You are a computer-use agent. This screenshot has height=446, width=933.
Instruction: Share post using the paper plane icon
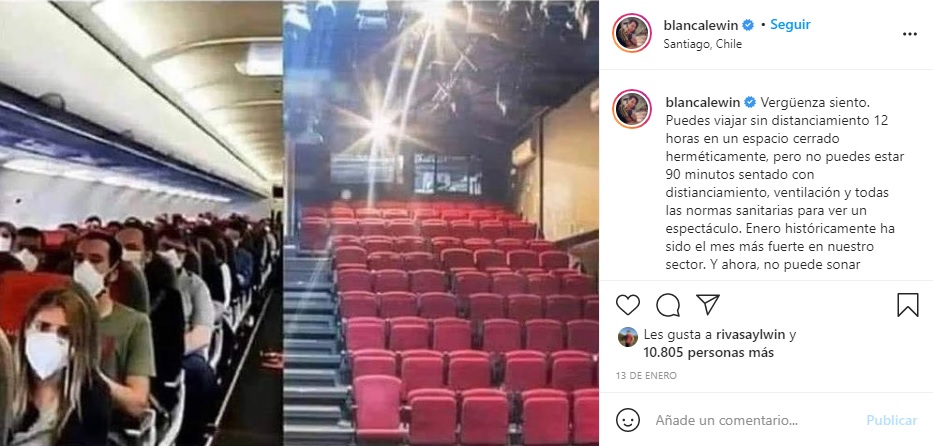[x=708, y=304]
